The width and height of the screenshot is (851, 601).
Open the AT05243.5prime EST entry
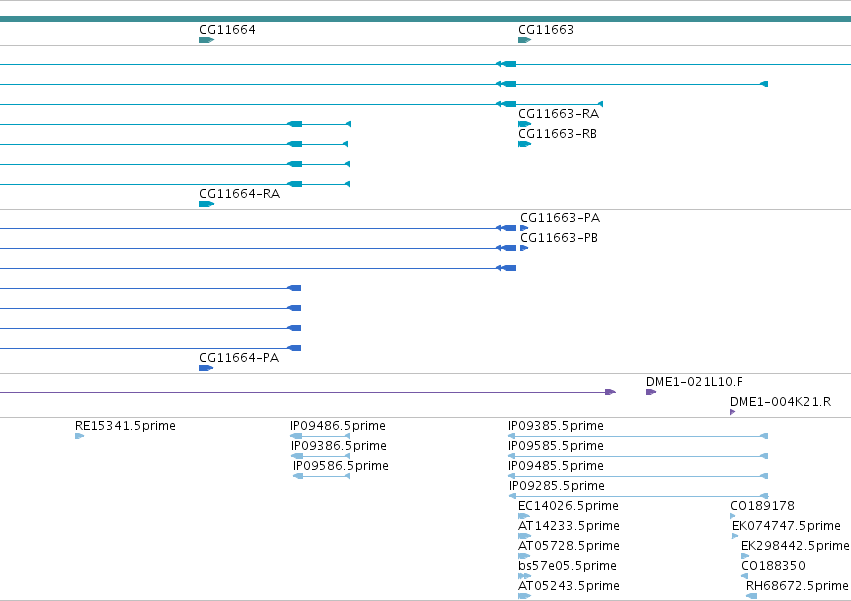(x=569, y=586)
